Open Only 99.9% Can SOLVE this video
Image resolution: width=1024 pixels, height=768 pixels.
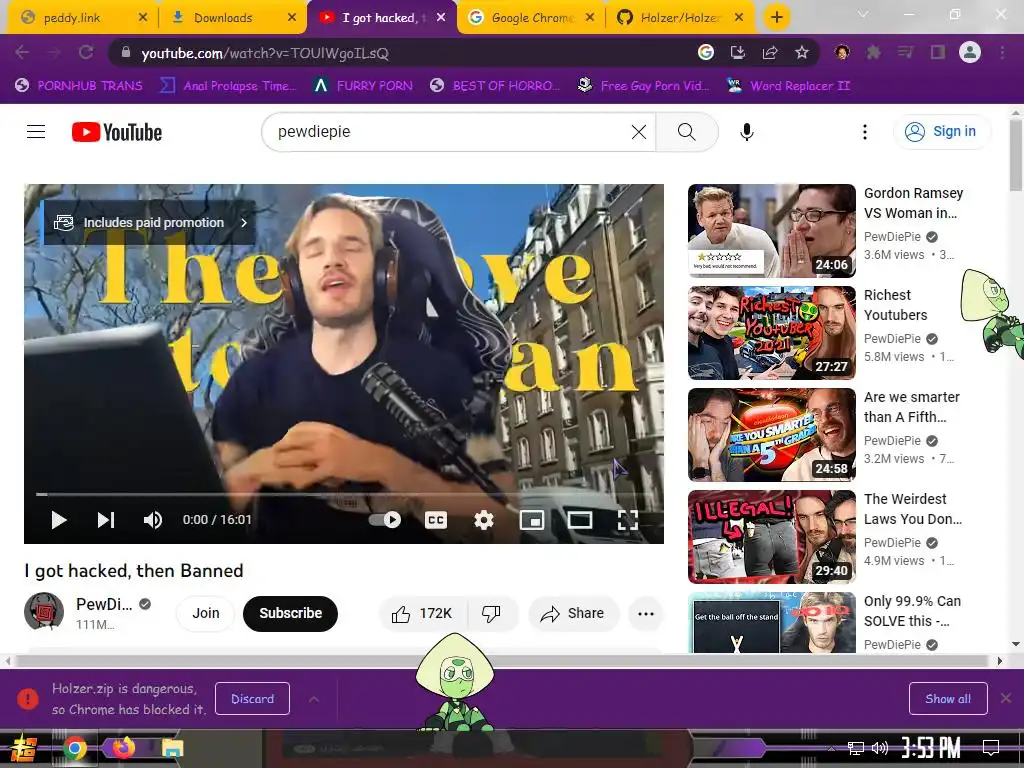point(771,622)
